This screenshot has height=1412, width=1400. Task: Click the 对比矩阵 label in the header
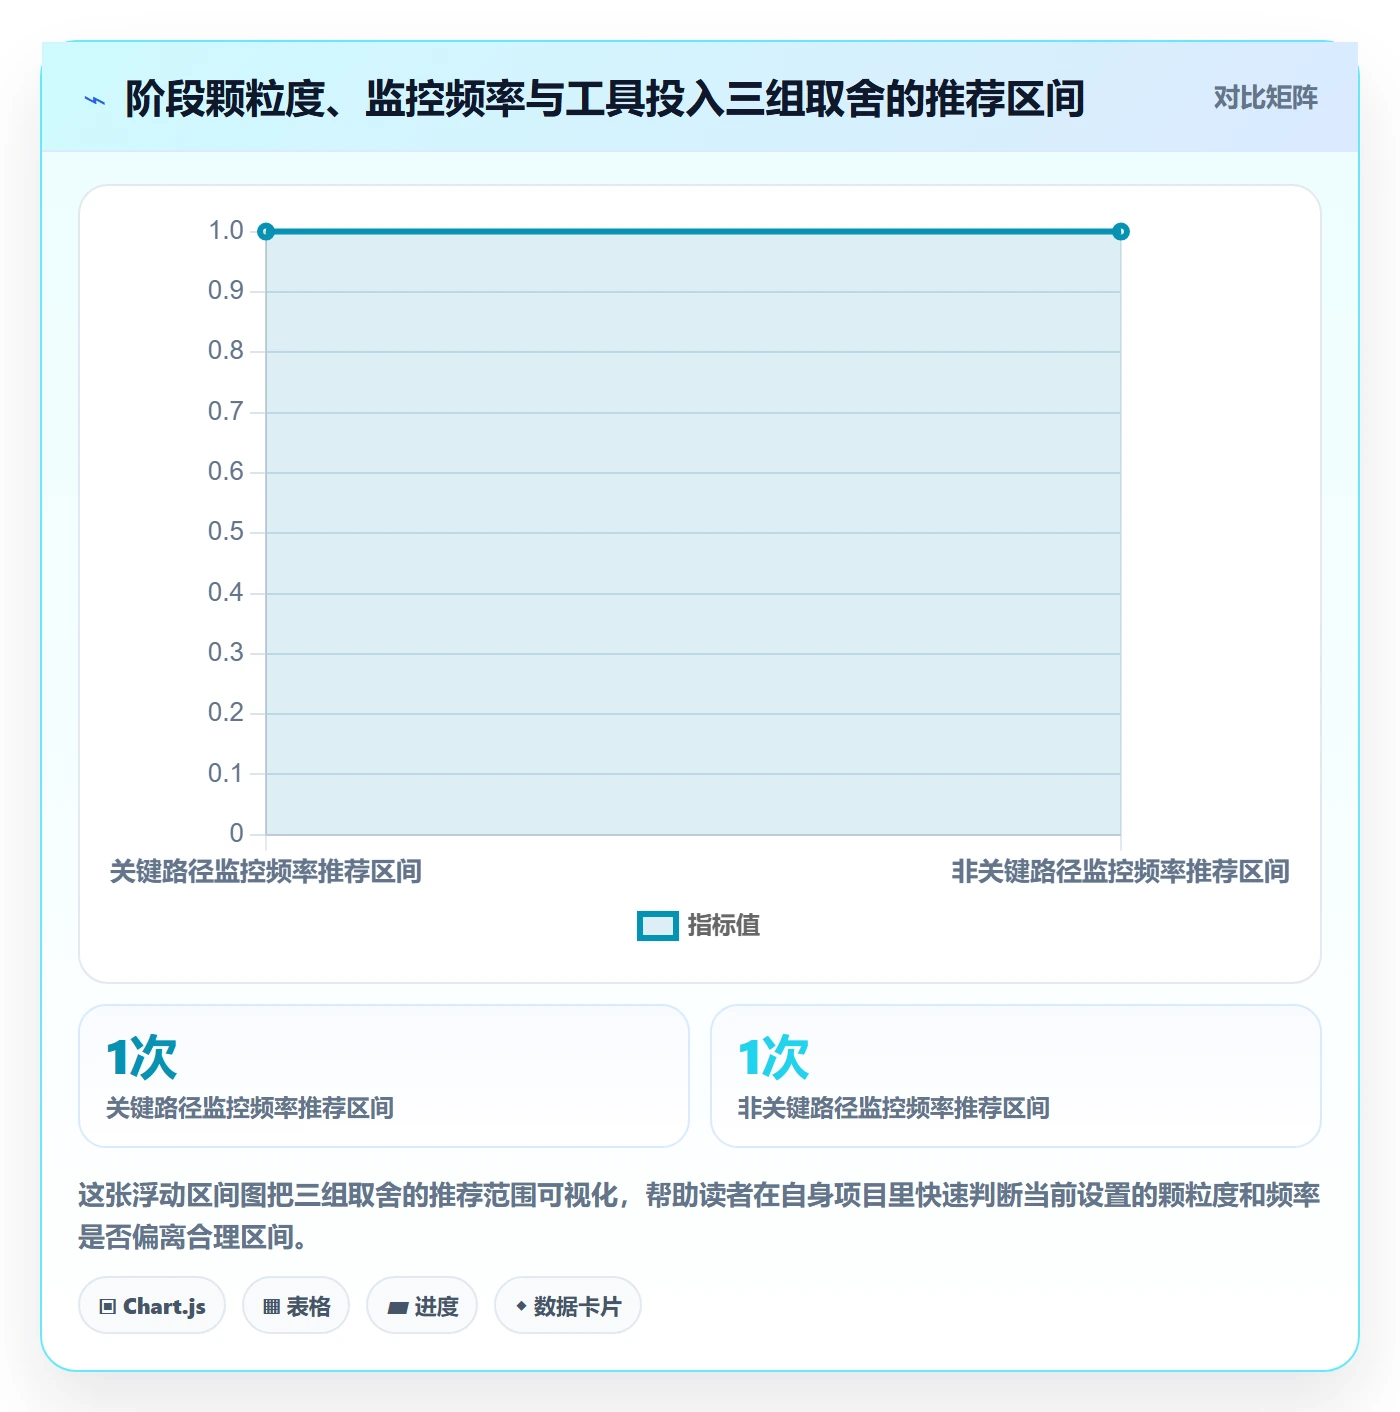click(x=1265, y=98)
